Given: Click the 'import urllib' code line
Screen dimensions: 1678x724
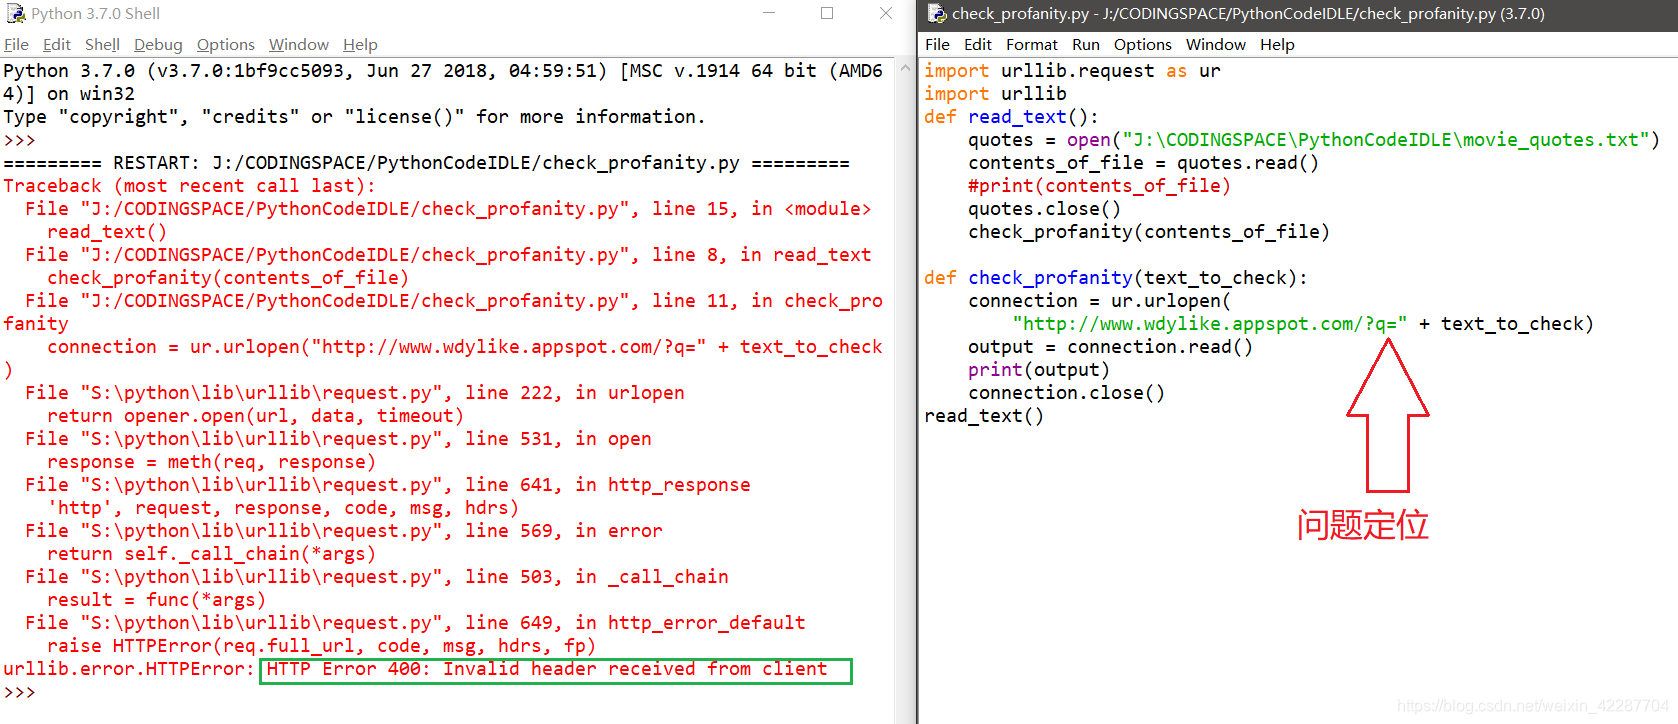Looking at the screenshot, I should 995,94.
